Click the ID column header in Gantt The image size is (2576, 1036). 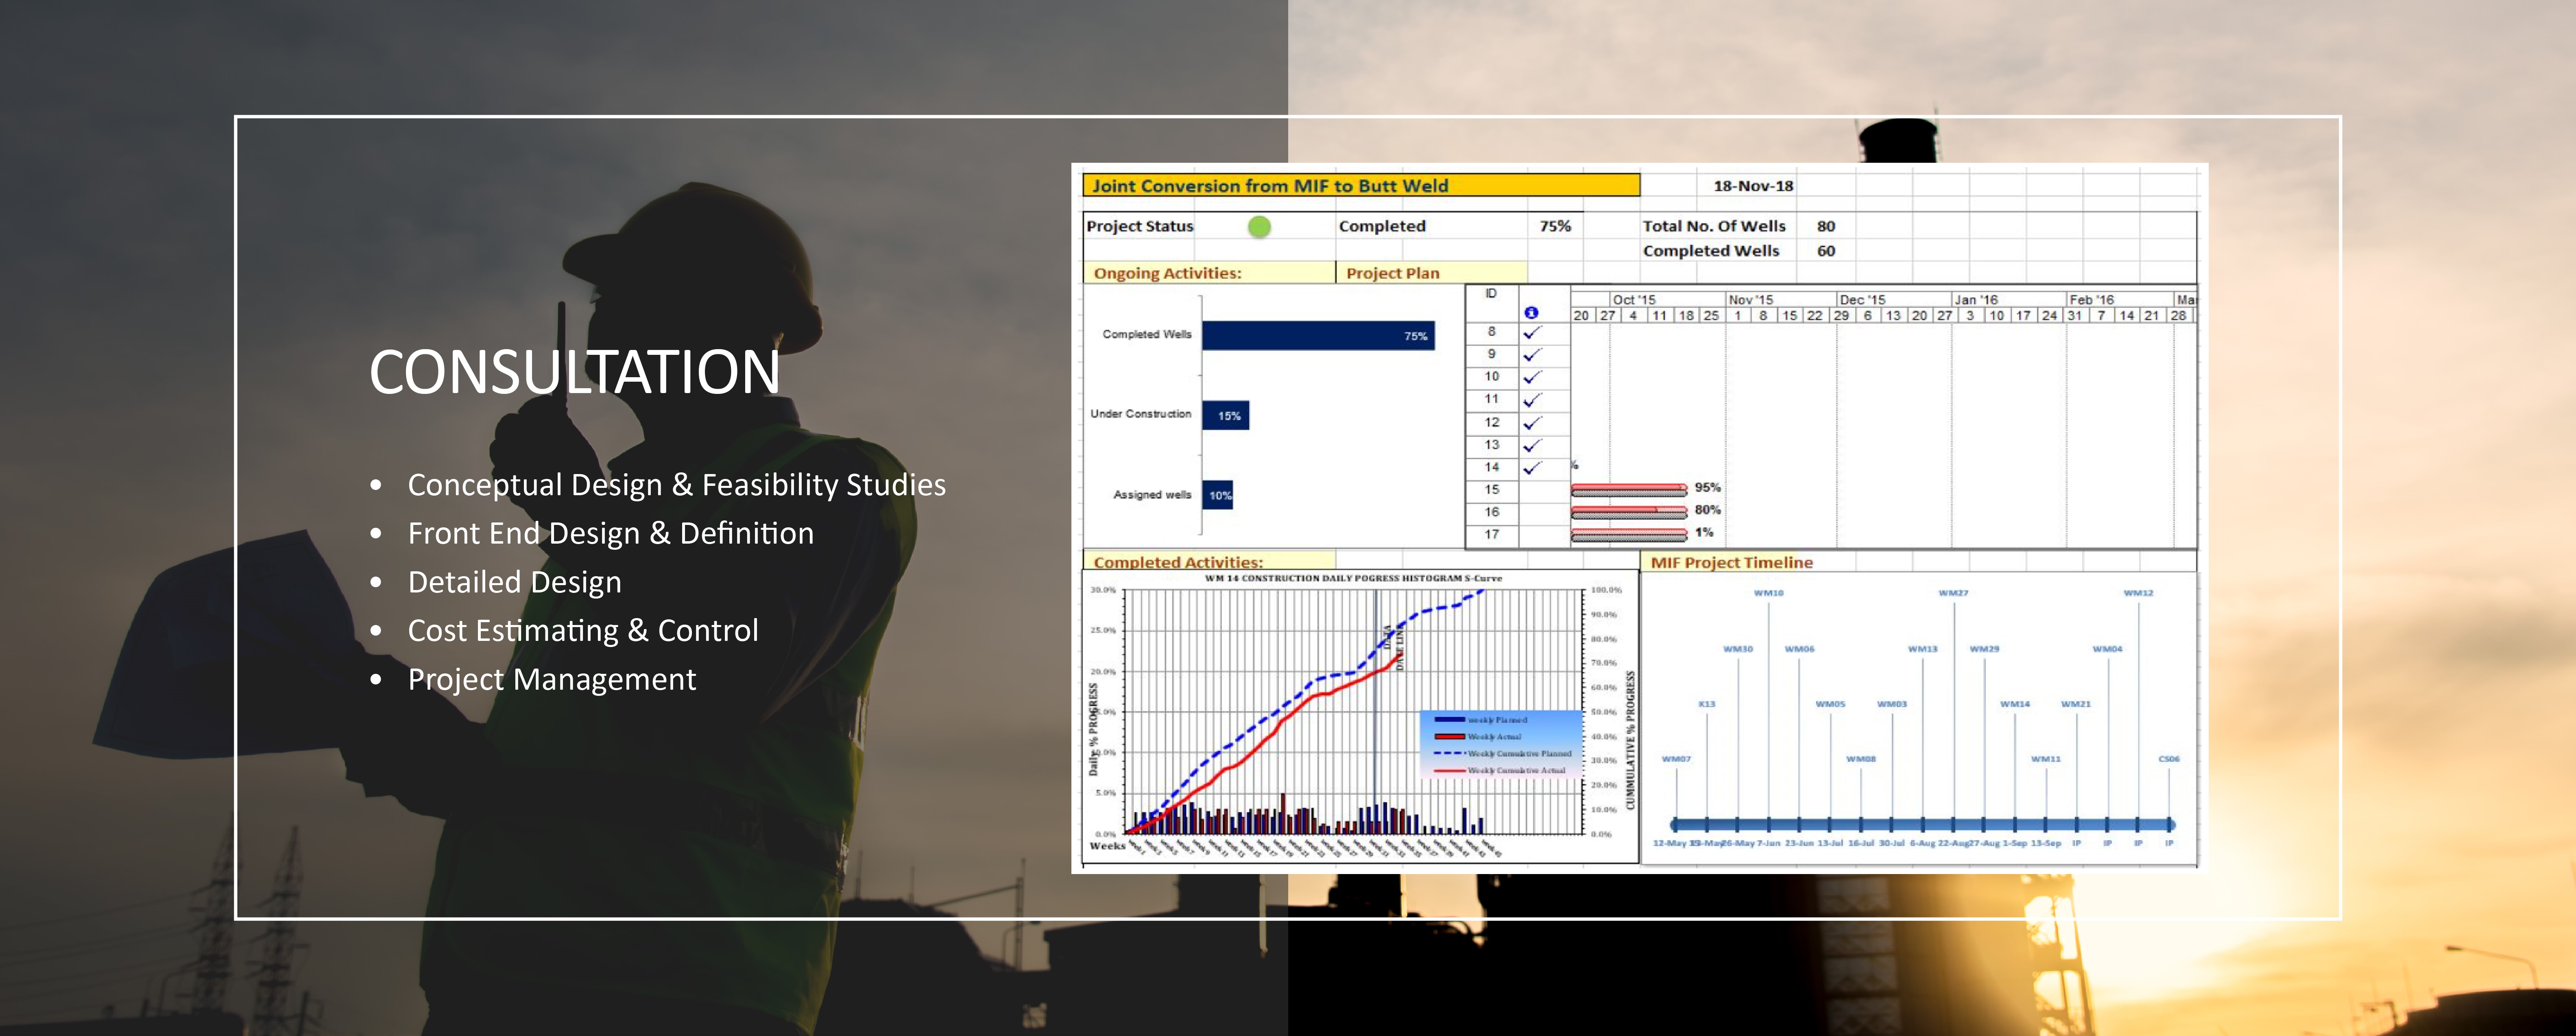tap(1491, 294)
